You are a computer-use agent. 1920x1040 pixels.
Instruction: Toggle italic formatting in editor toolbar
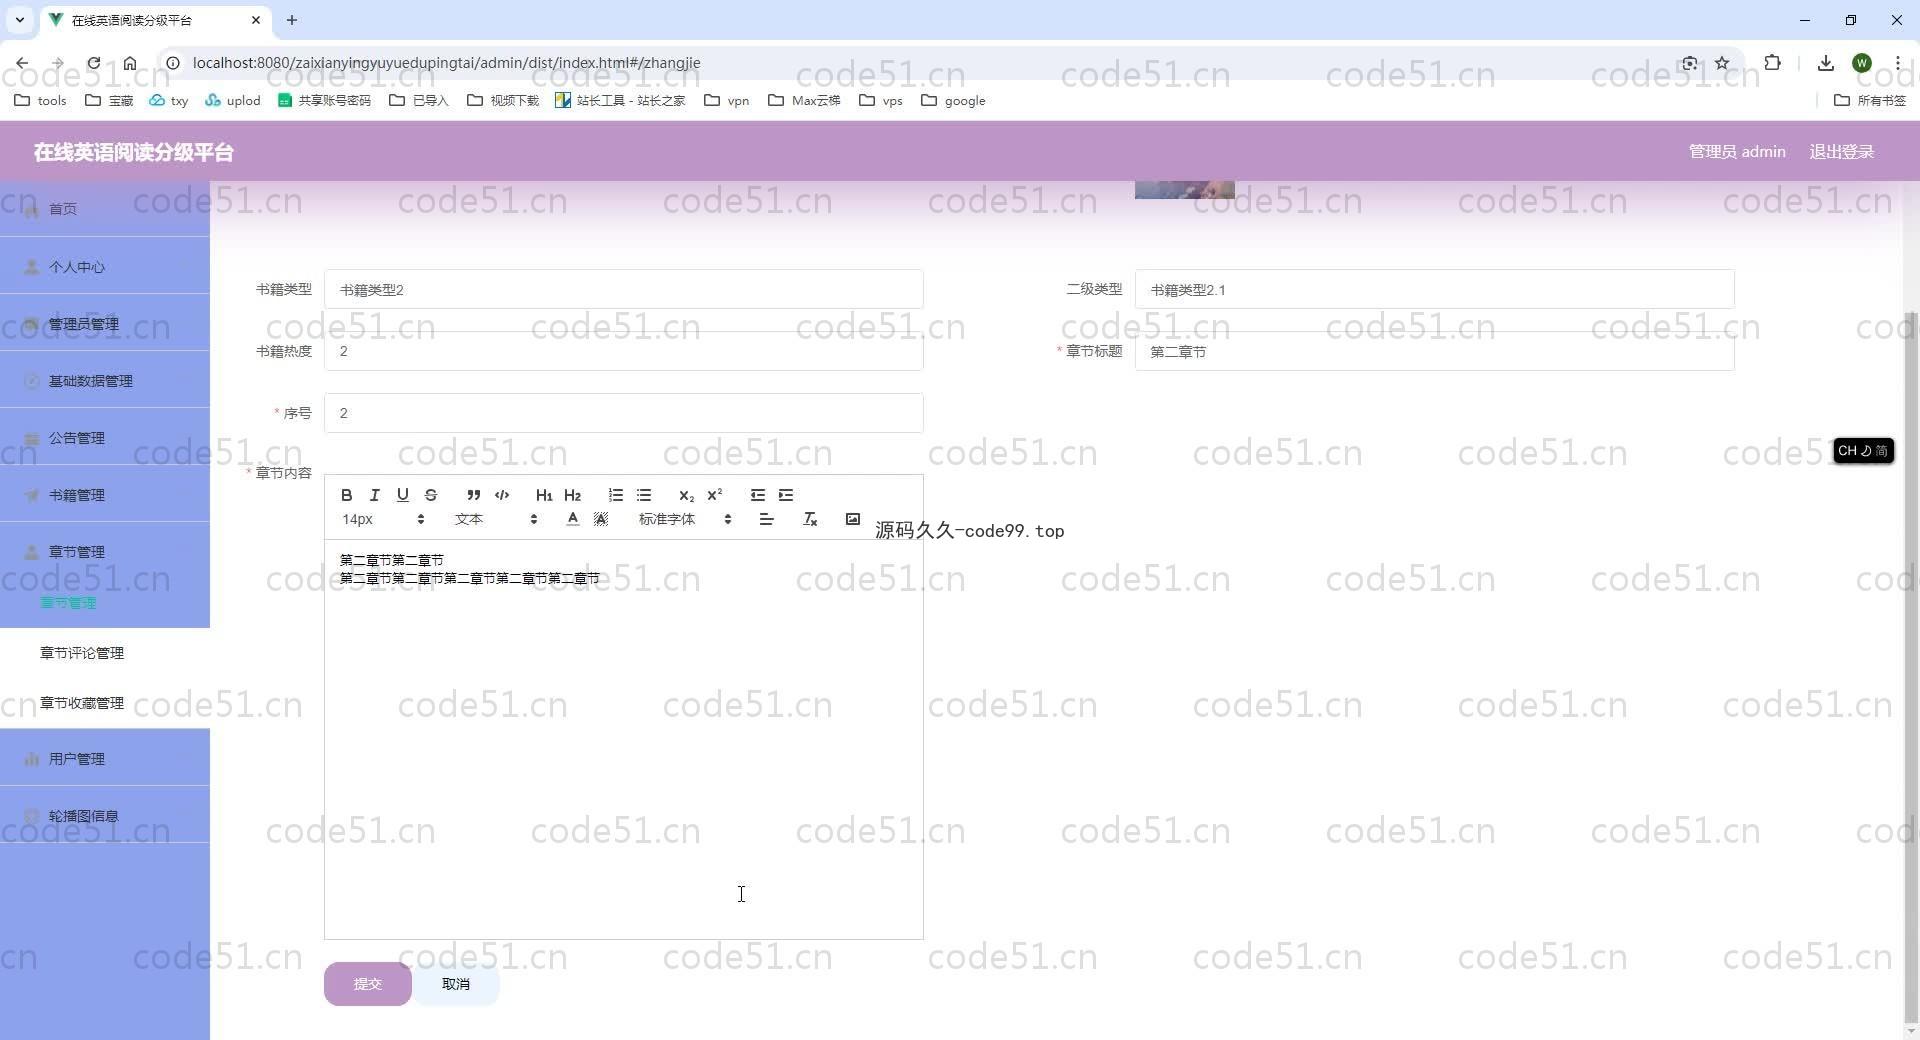point(374,495)
